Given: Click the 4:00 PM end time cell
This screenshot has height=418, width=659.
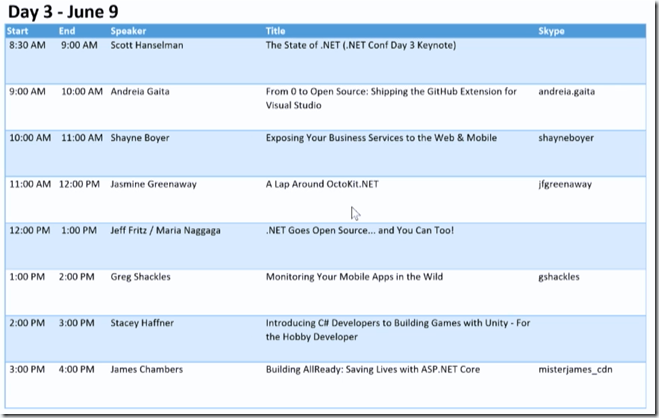Looking at the screenshot, I should coord(76,369).
